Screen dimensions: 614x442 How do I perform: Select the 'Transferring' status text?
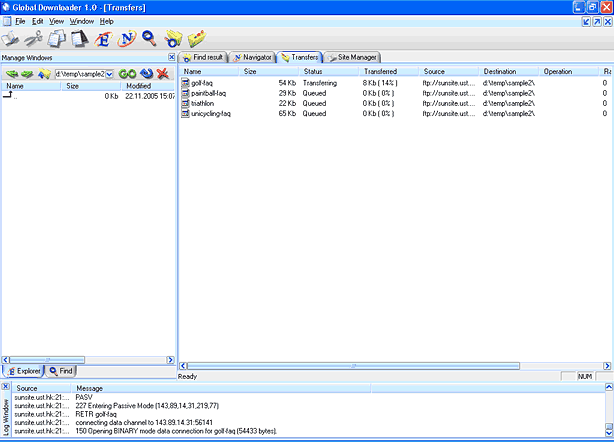(x=320, y=83)
